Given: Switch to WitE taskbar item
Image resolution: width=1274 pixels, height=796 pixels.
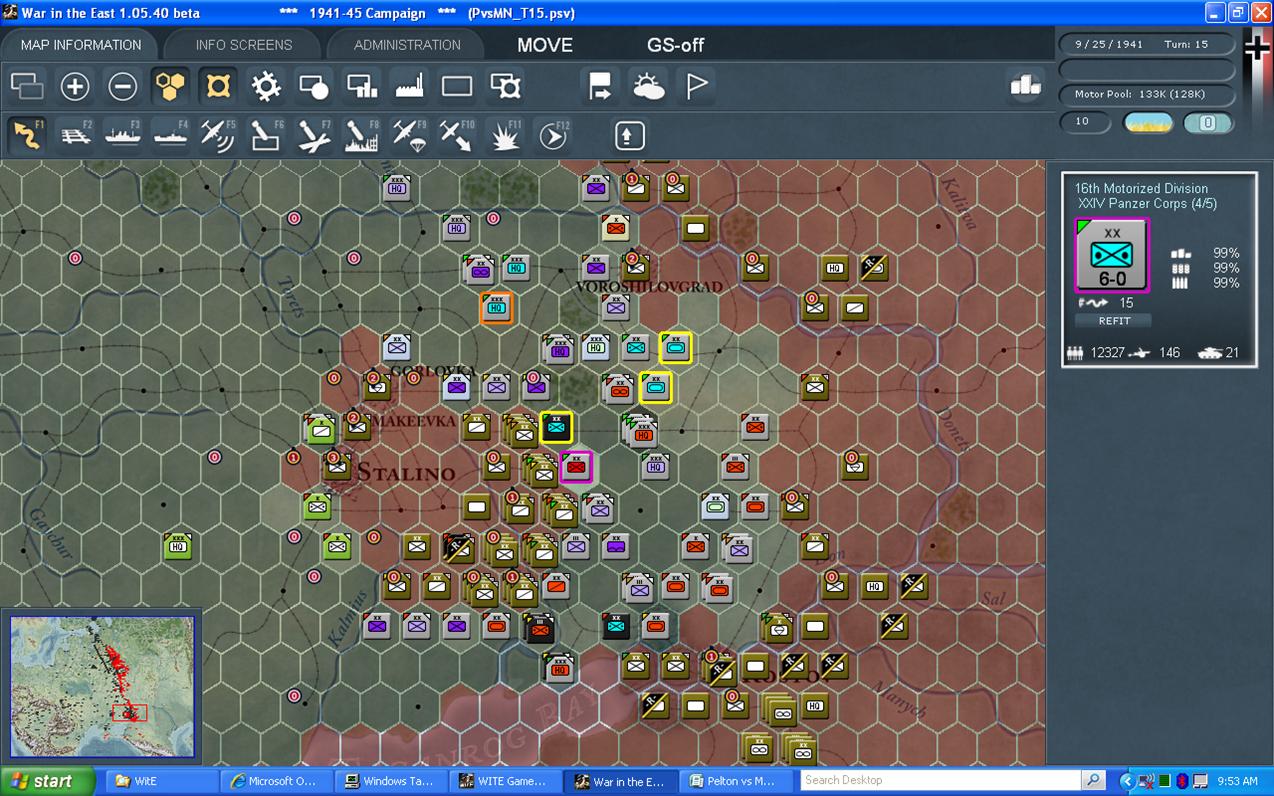Looking at the screenshot, I should tap(160, 782).
